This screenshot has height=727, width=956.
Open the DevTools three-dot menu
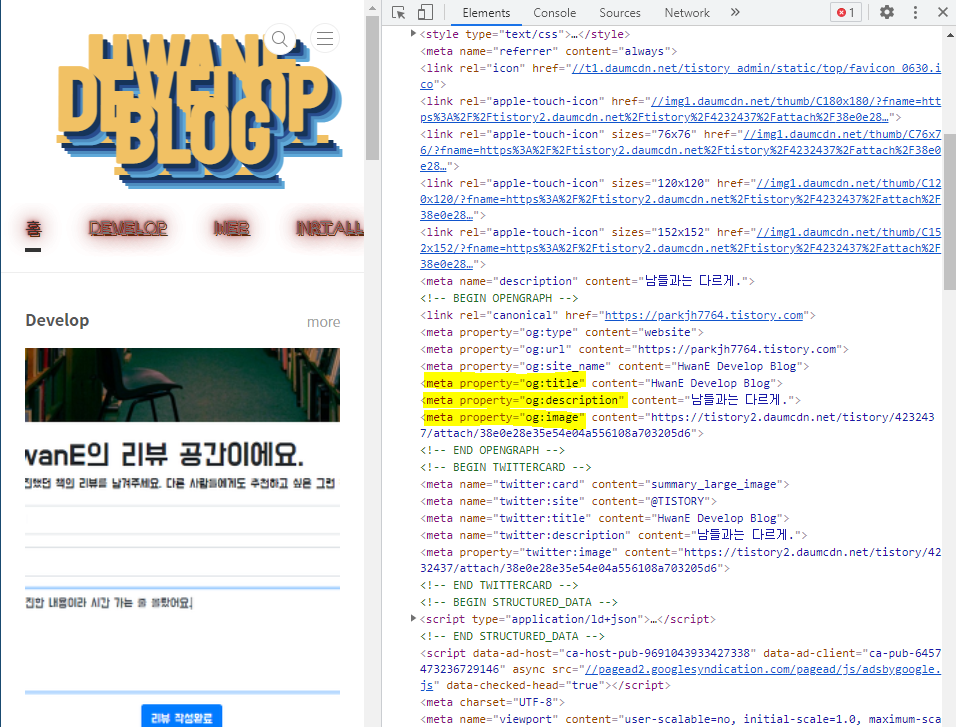(x=915, y=12)
